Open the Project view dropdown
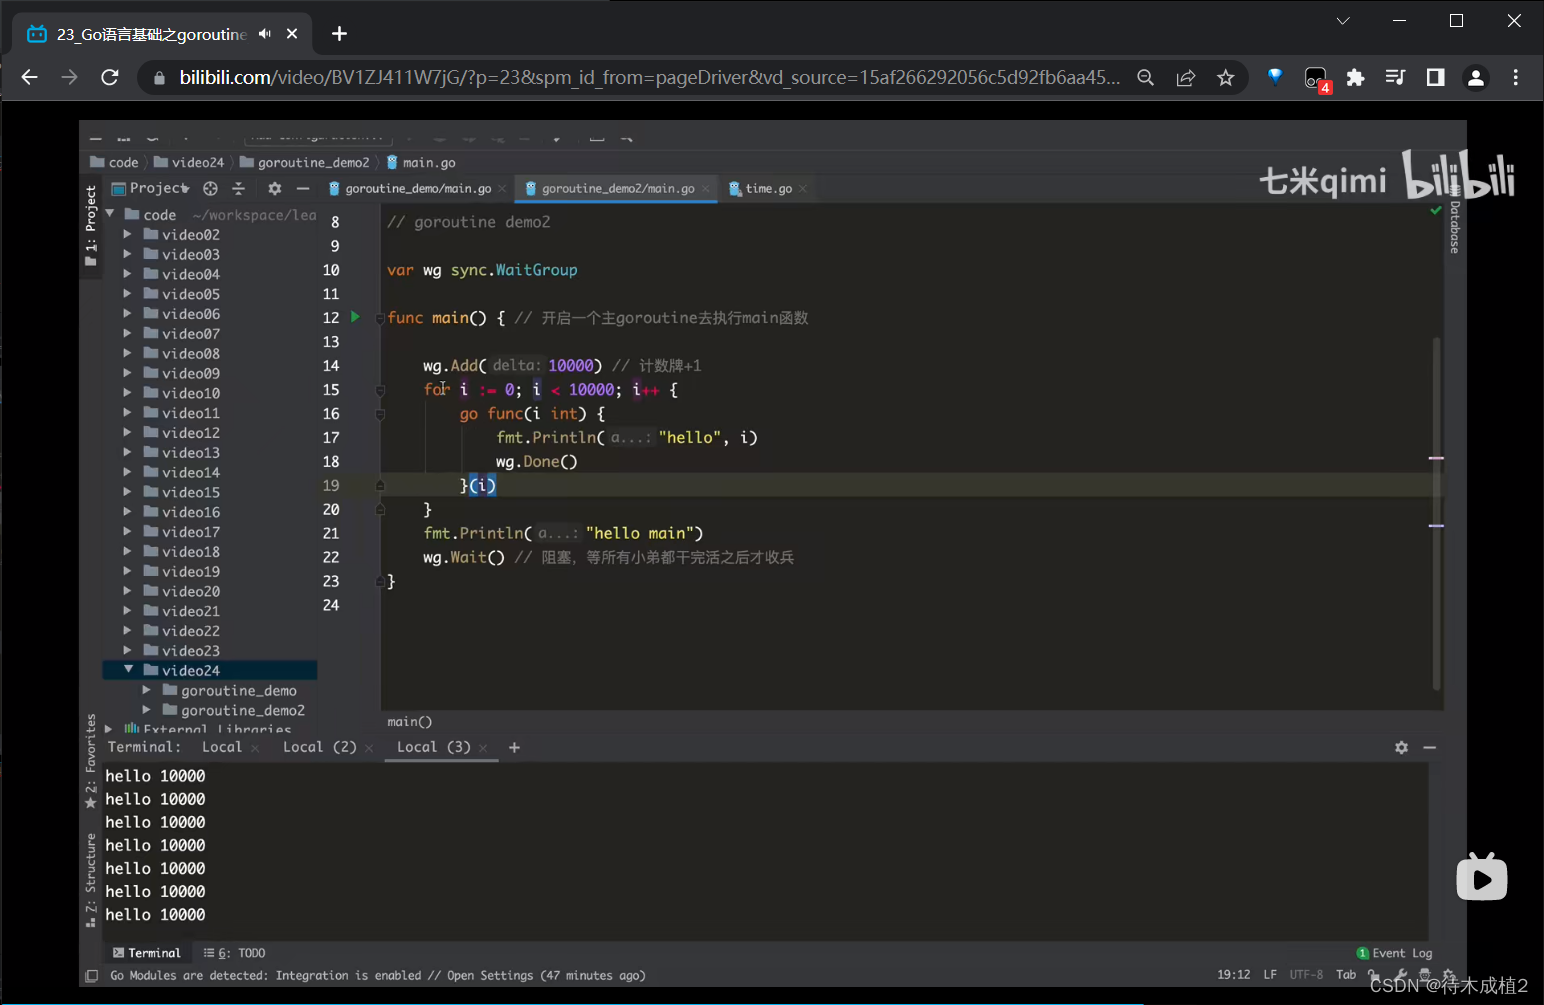Screen dimensions: 1544x1005 coord(151,188)
